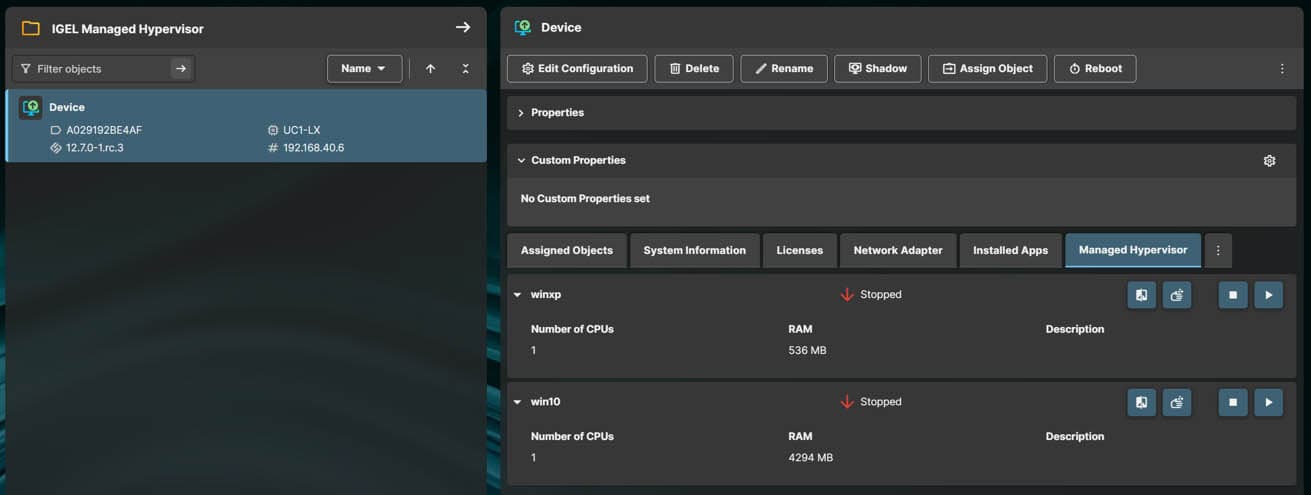Click the Device header icon in details panel
Viewport: 1311px width, 495px height.
pos(522,28)
